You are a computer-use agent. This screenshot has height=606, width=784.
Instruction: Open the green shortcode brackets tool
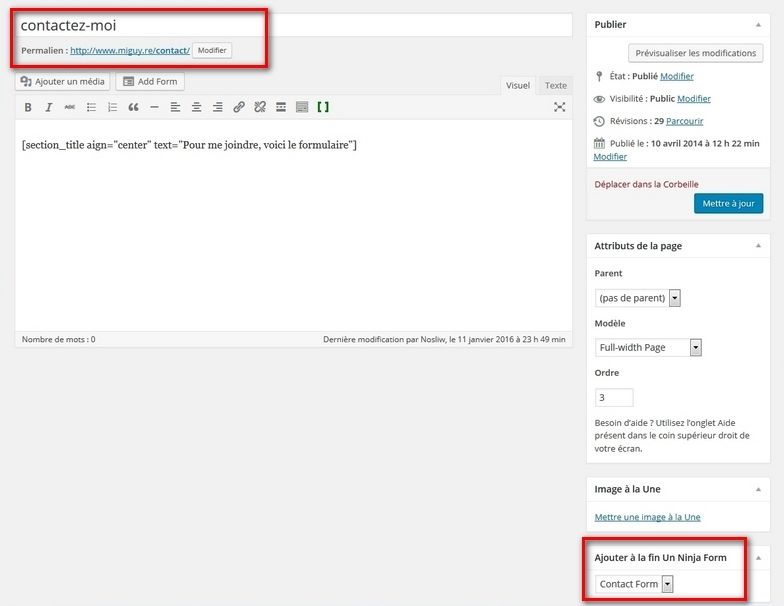click(323, 107)
